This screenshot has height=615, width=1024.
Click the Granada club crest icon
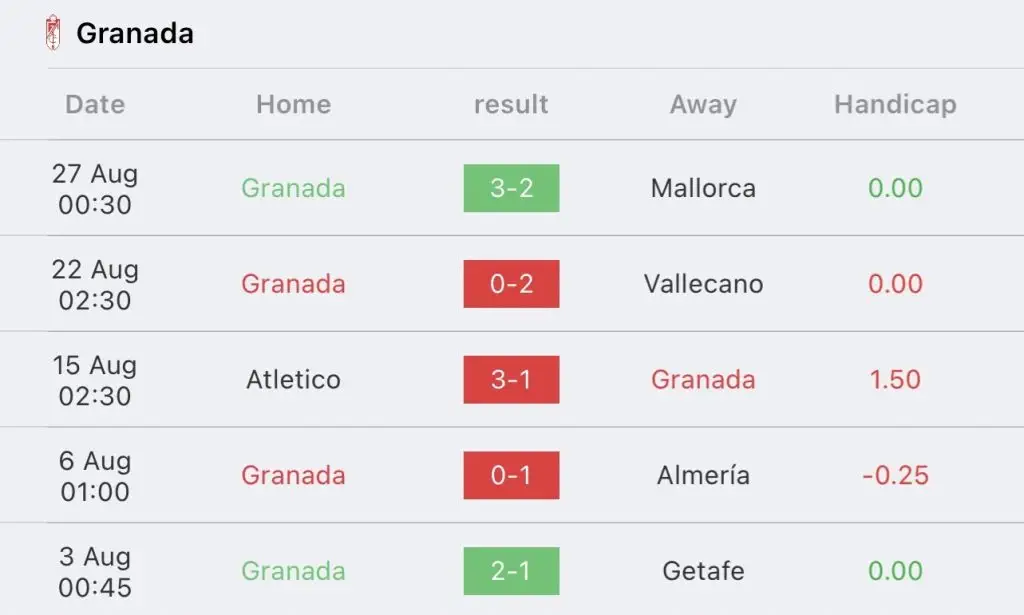[53, 33]
